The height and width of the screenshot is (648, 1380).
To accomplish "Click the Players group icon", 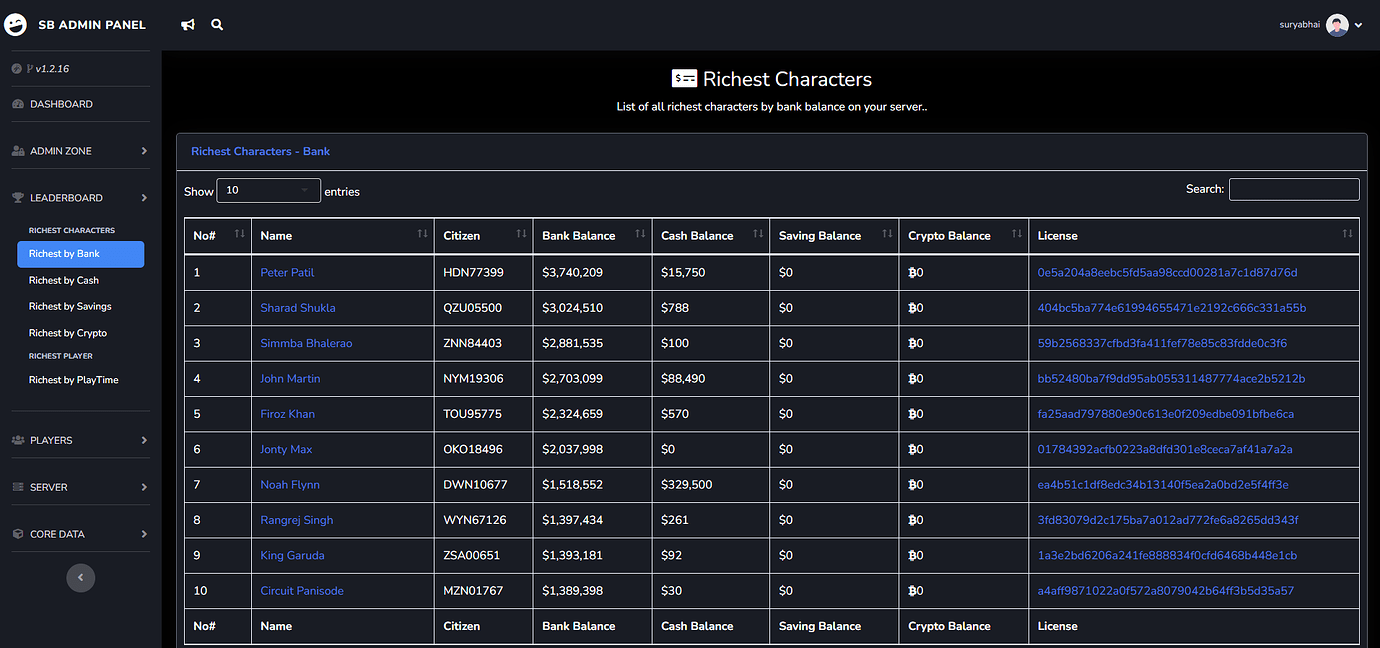I will click(18, 440).
